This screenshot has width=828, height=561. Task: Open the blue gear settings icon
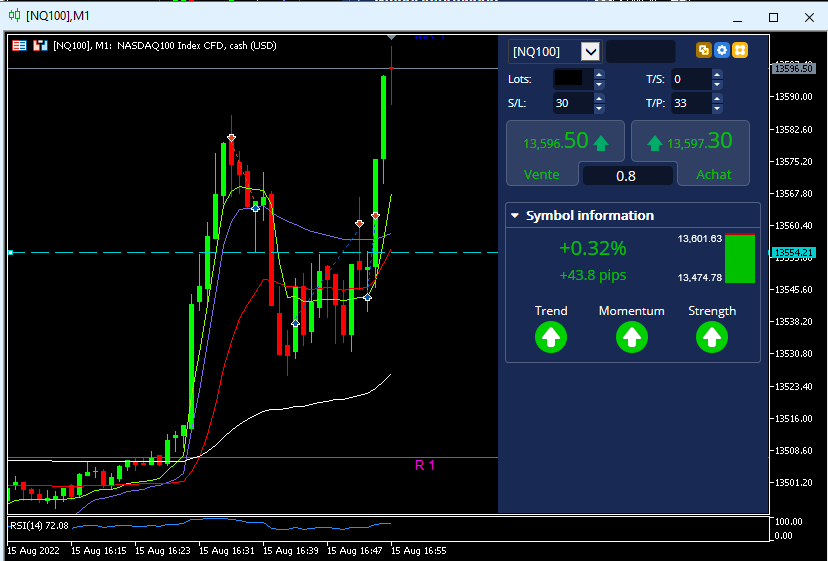click(722, 50)
